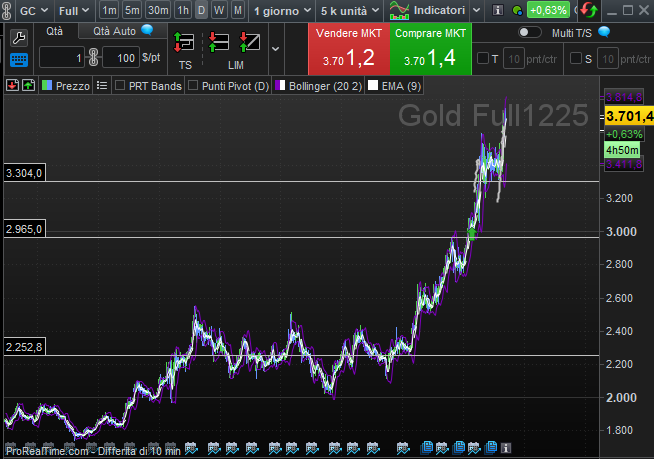Click the red down-arrow panel icon
654x459 pixels.
pos(13,86)
